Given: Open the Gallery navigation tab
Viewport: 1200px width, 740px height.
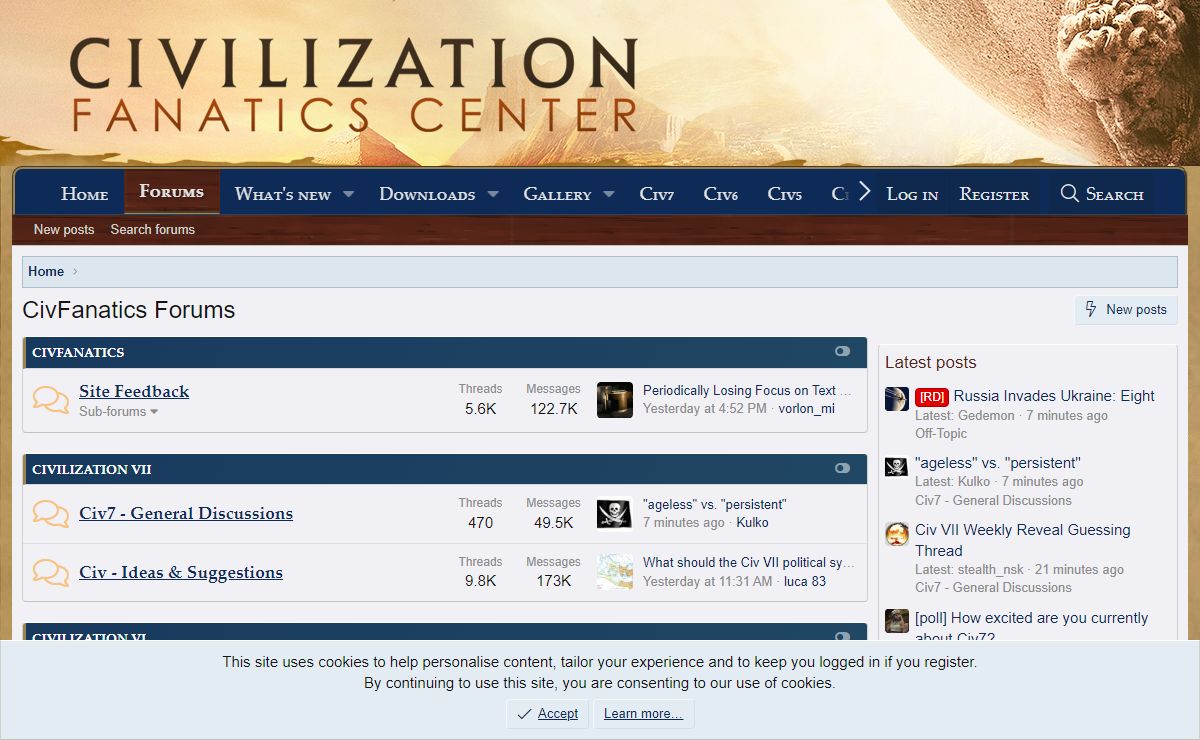Looking at the screenshot, I should (557, 194).
